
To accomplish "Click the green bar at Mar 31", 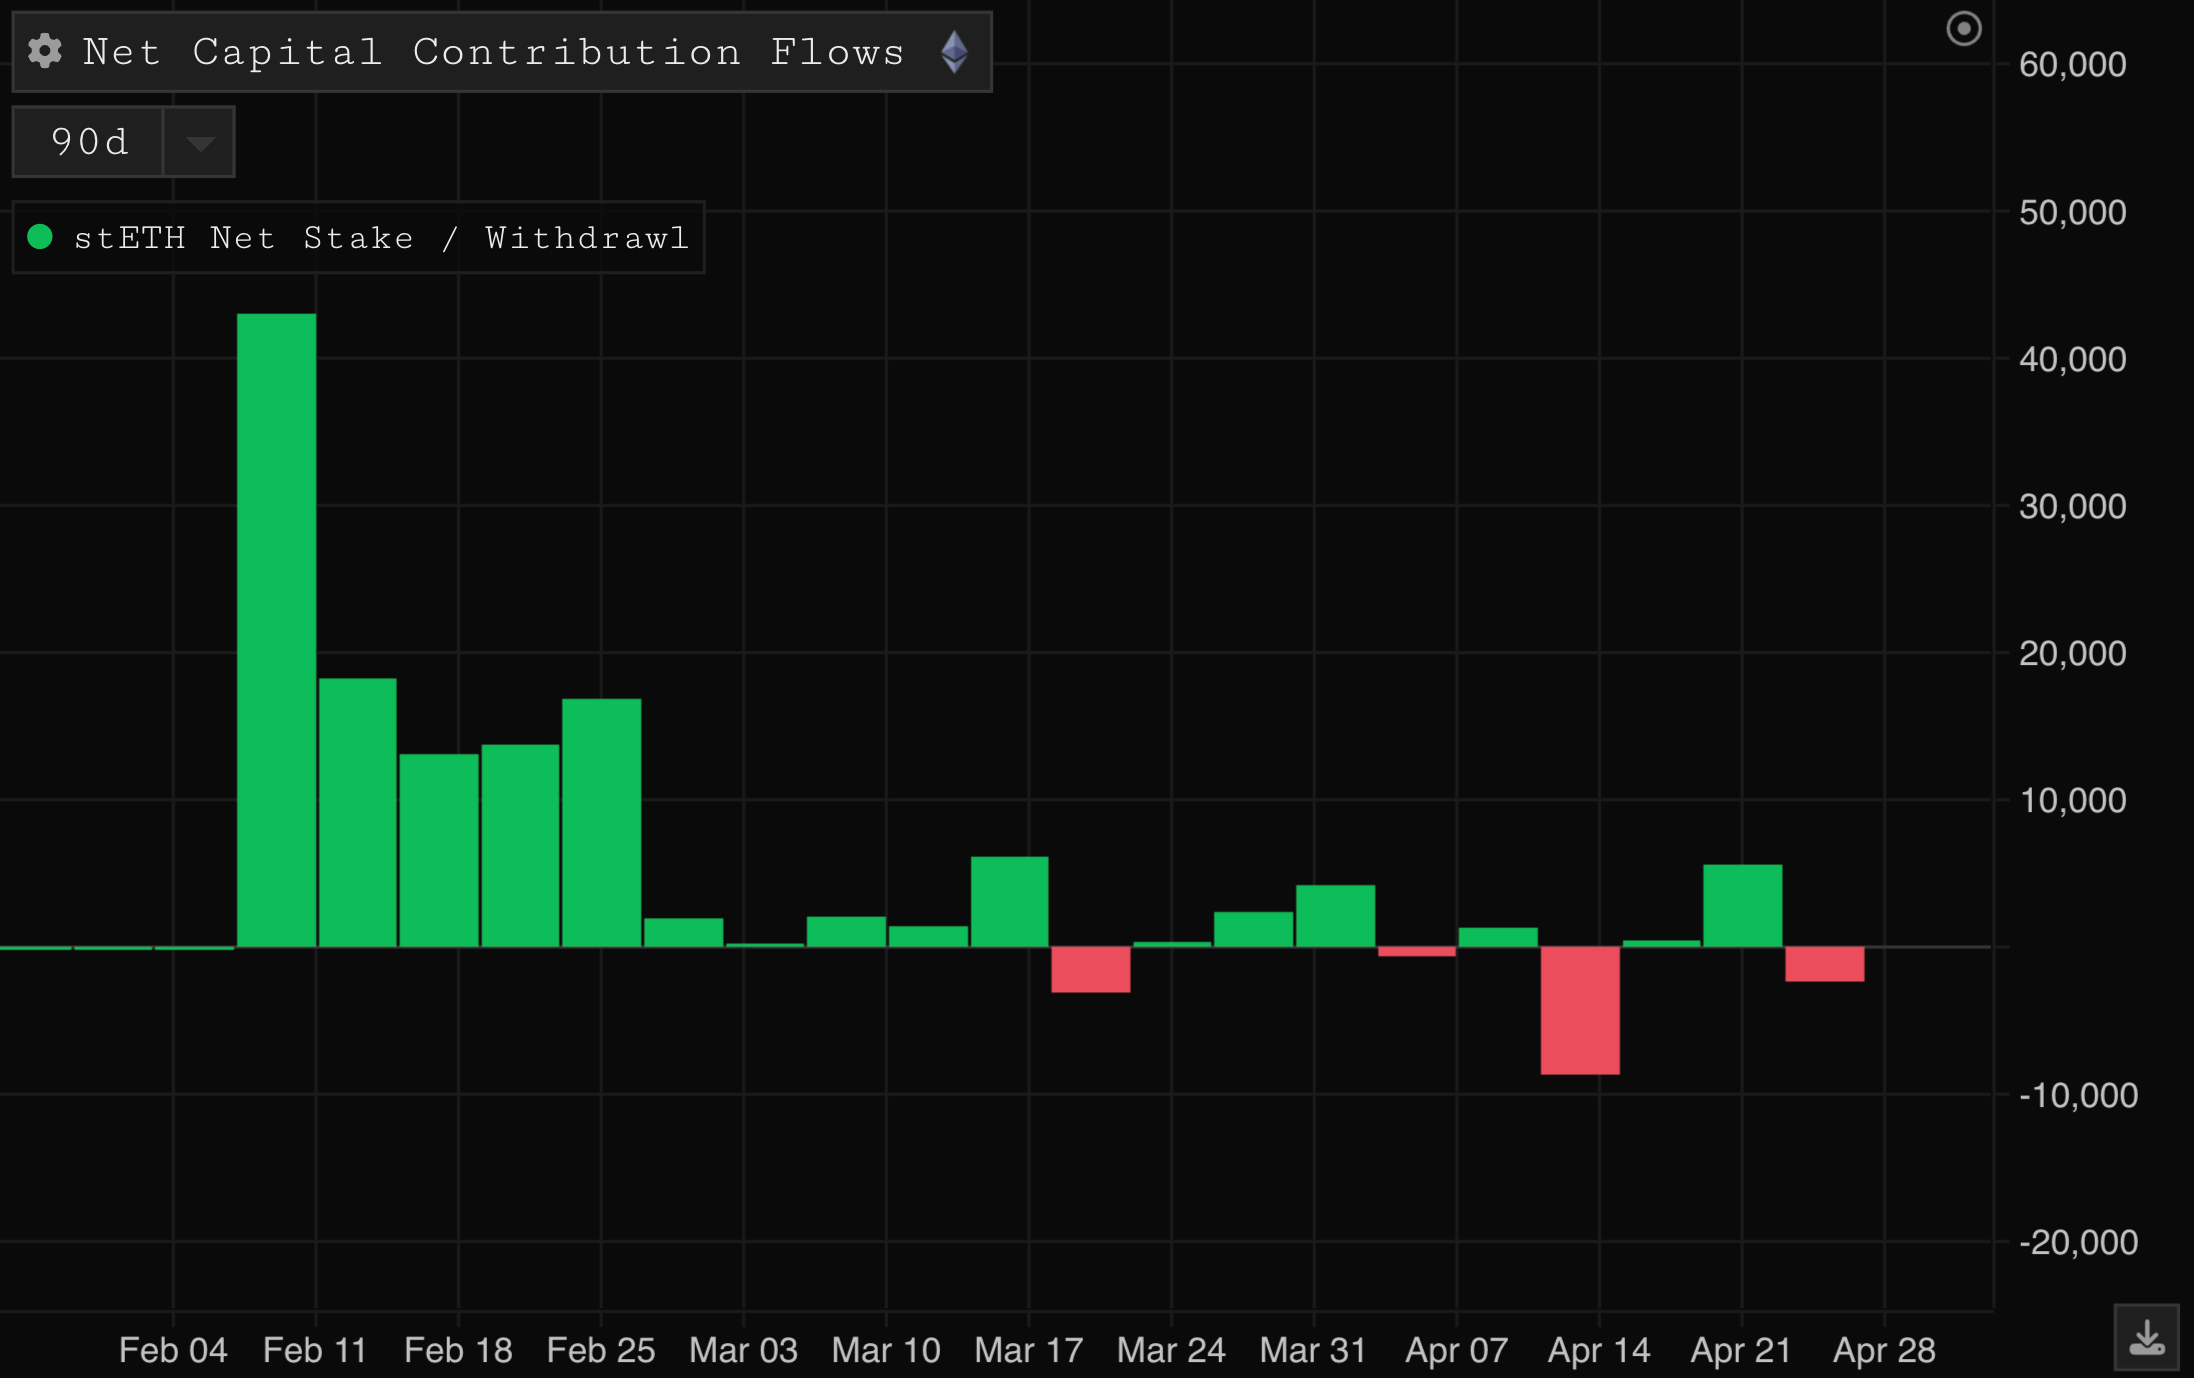I will 1335,916.
